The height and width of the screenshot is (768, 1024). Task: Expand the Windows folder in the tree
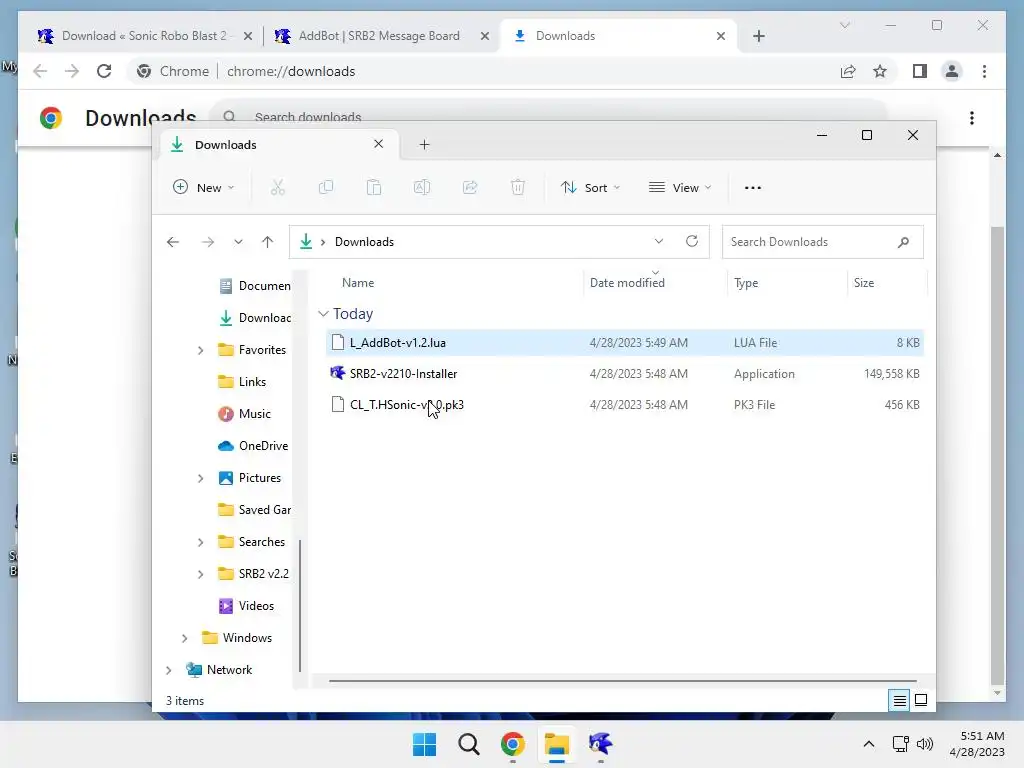184,638
